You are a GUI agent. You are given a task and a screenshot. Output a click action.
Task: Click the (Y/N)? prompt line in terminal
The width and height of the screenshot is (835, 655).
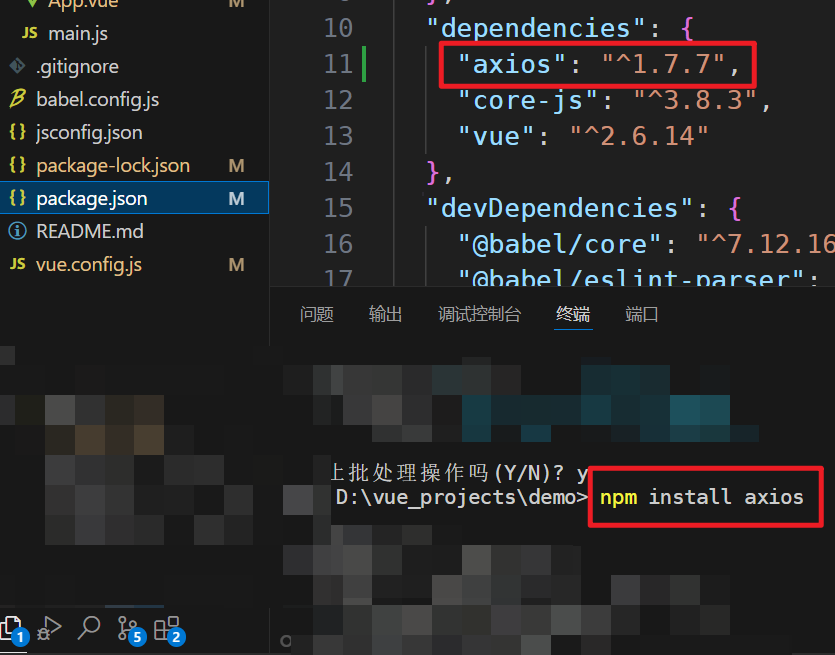pos(459,472)
